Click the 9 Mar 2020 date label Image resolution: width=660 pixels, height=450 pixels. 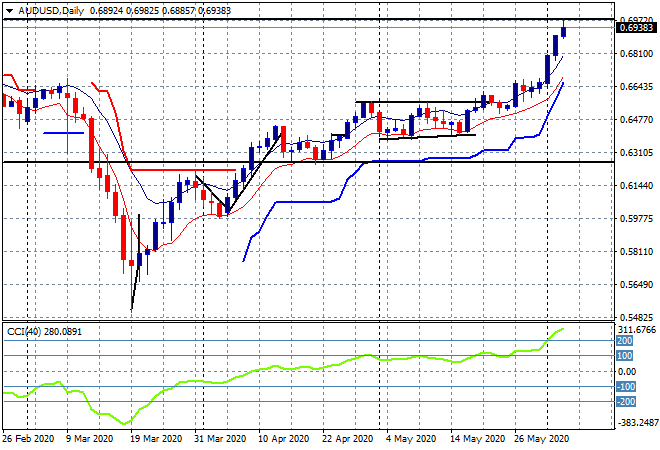[90, 439]
